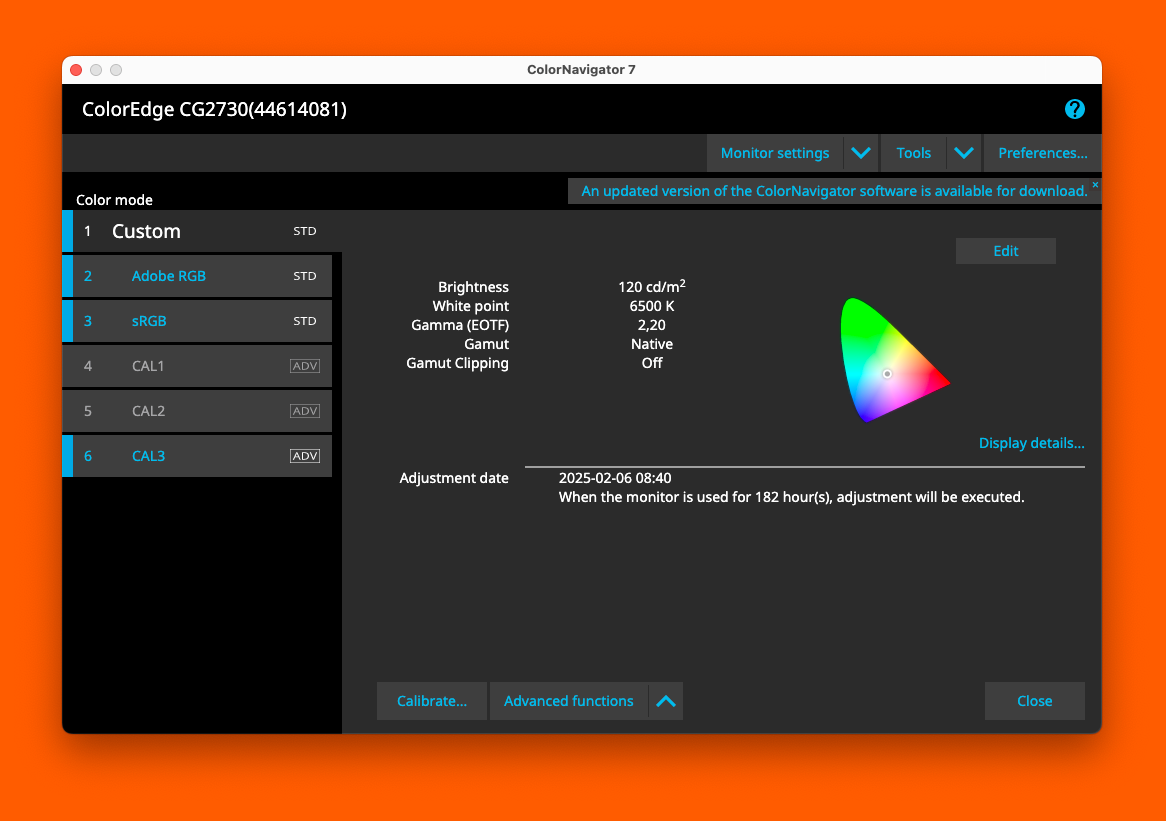The image size is (1166, 821).
Task: Open the Display details... link
Action: point(1031,443)
